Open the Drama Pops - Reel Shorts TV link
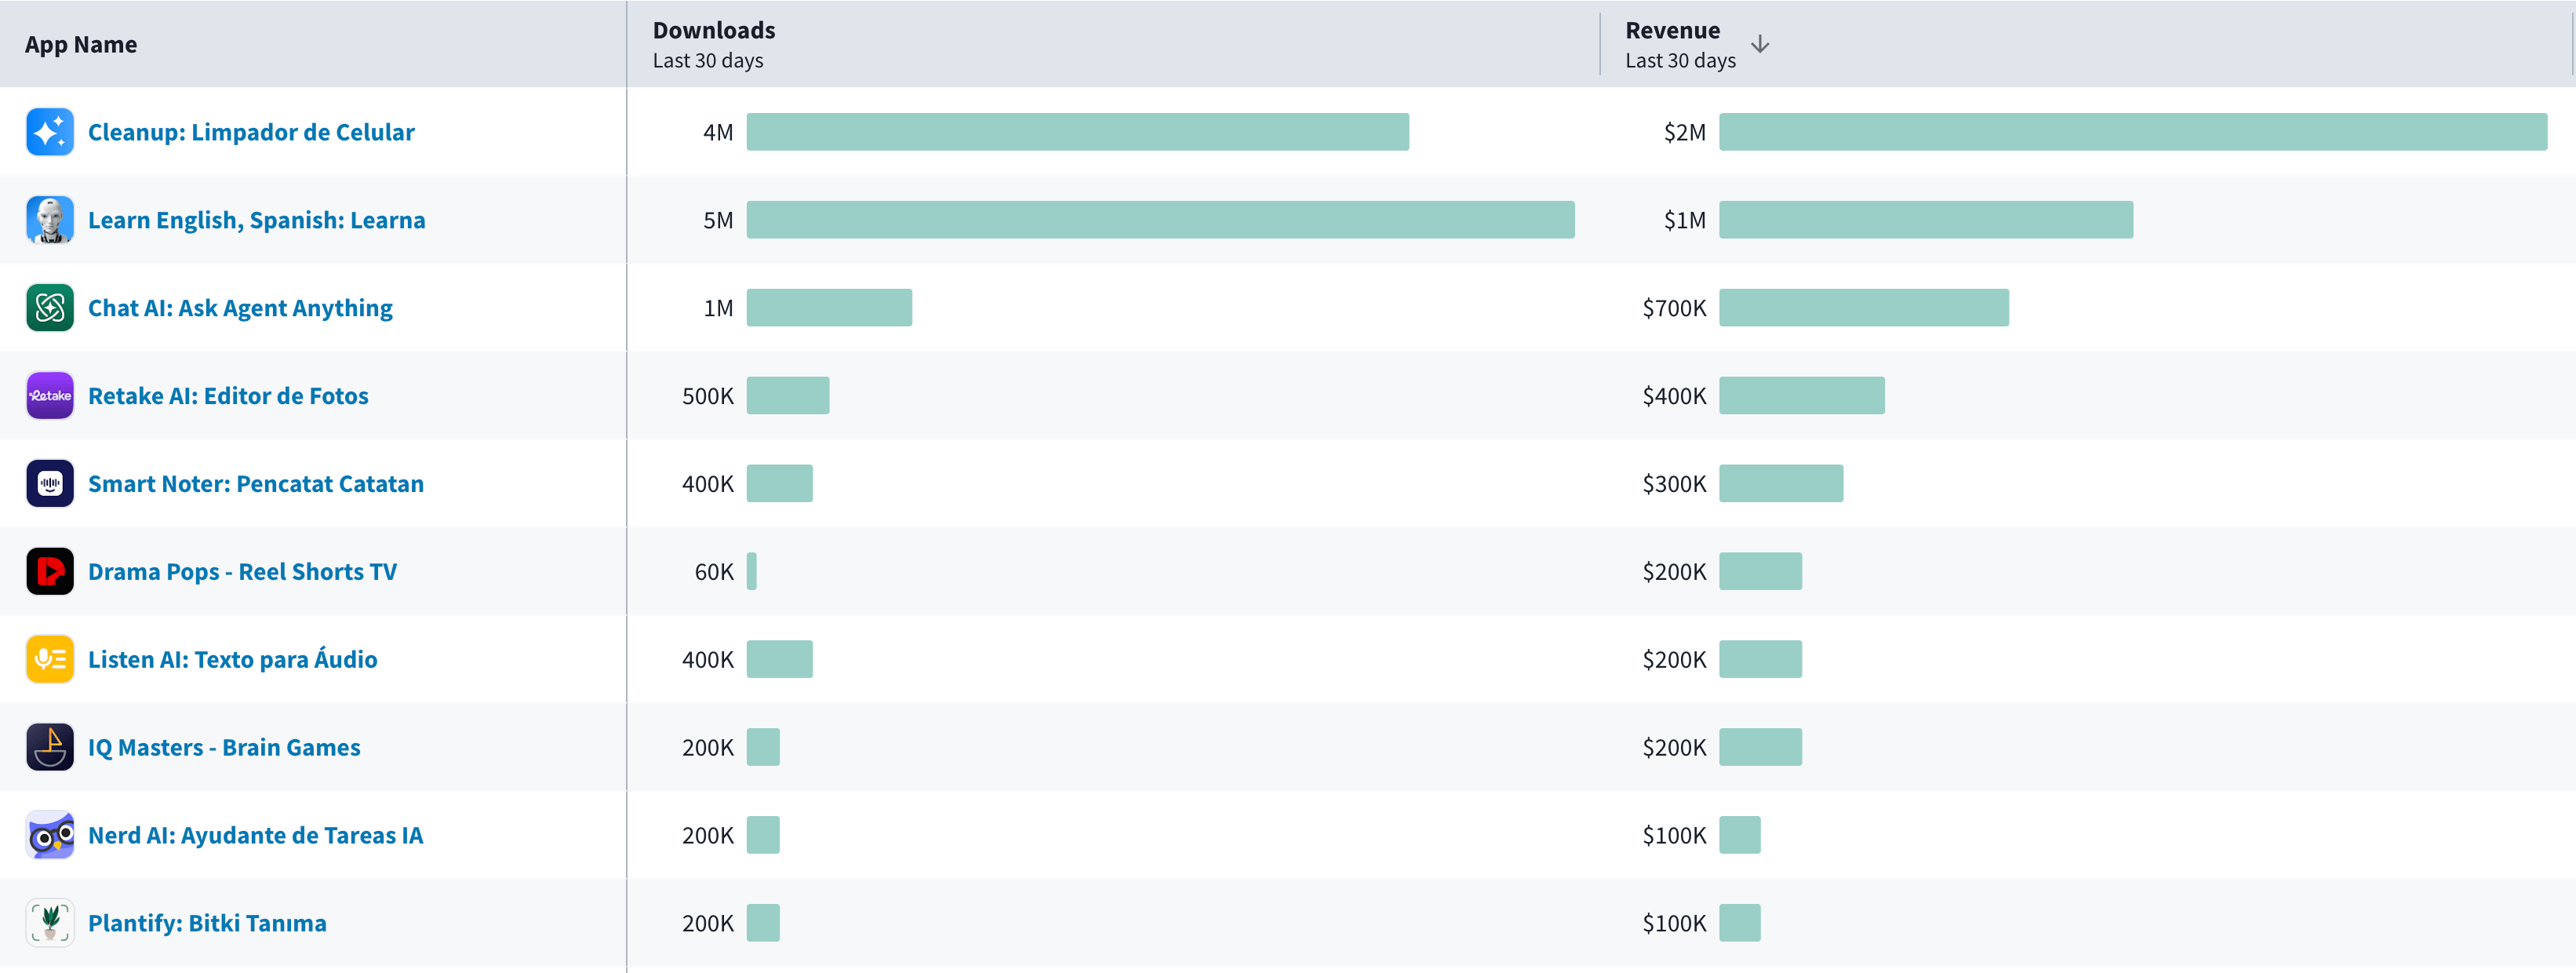 click(x=242, y=571)
